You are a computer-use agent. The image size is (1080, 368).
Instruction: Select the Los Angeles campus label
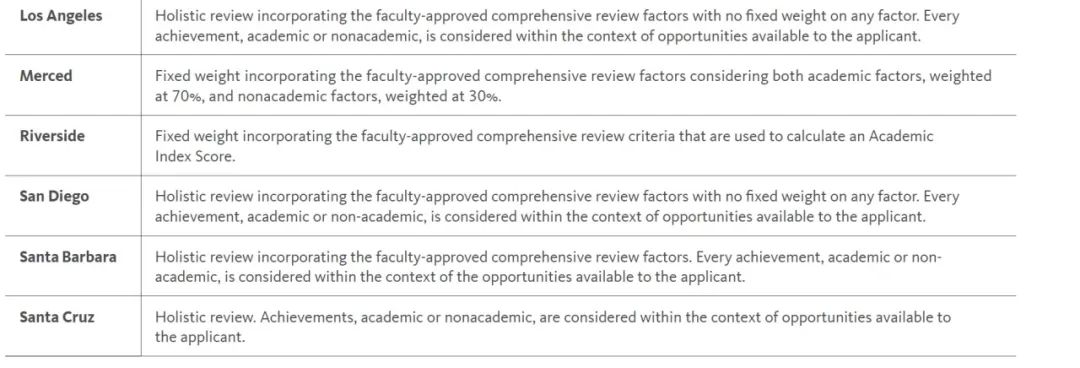(61, 16)
